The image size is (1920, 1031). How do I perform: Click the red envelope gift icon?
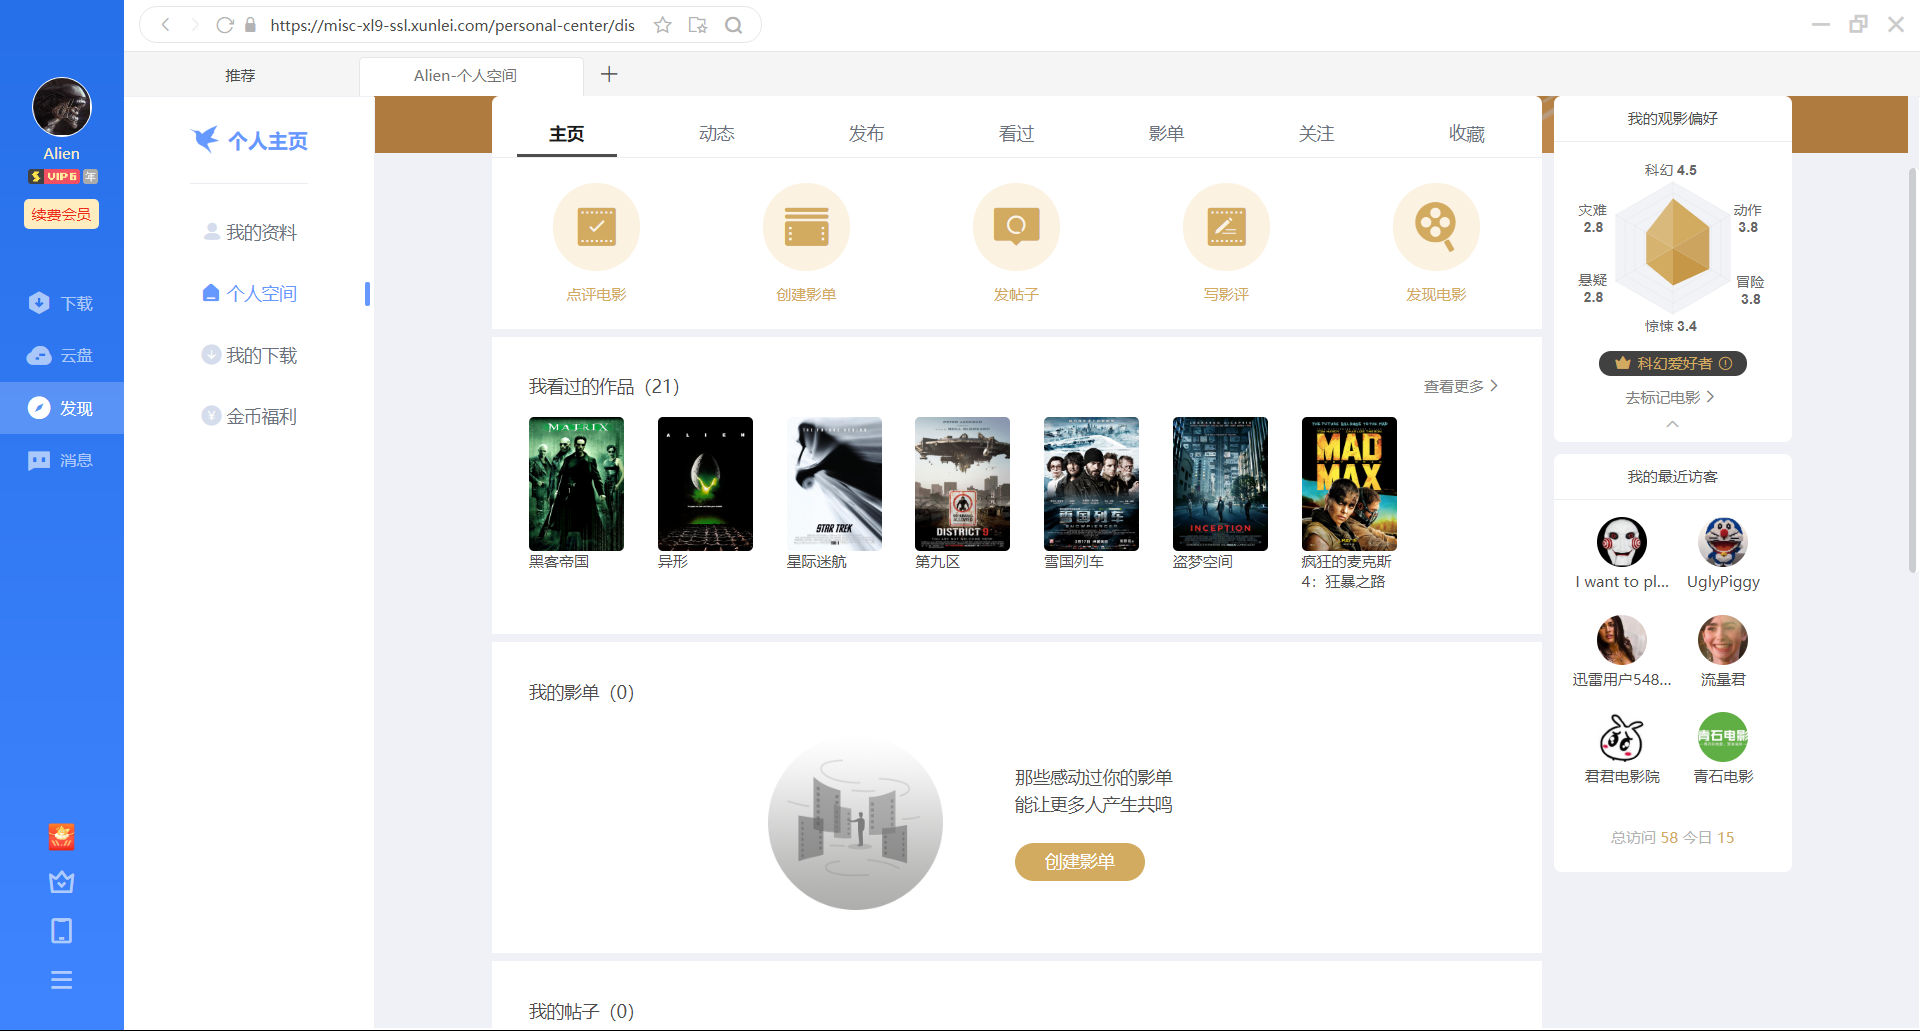pos(61,837)
